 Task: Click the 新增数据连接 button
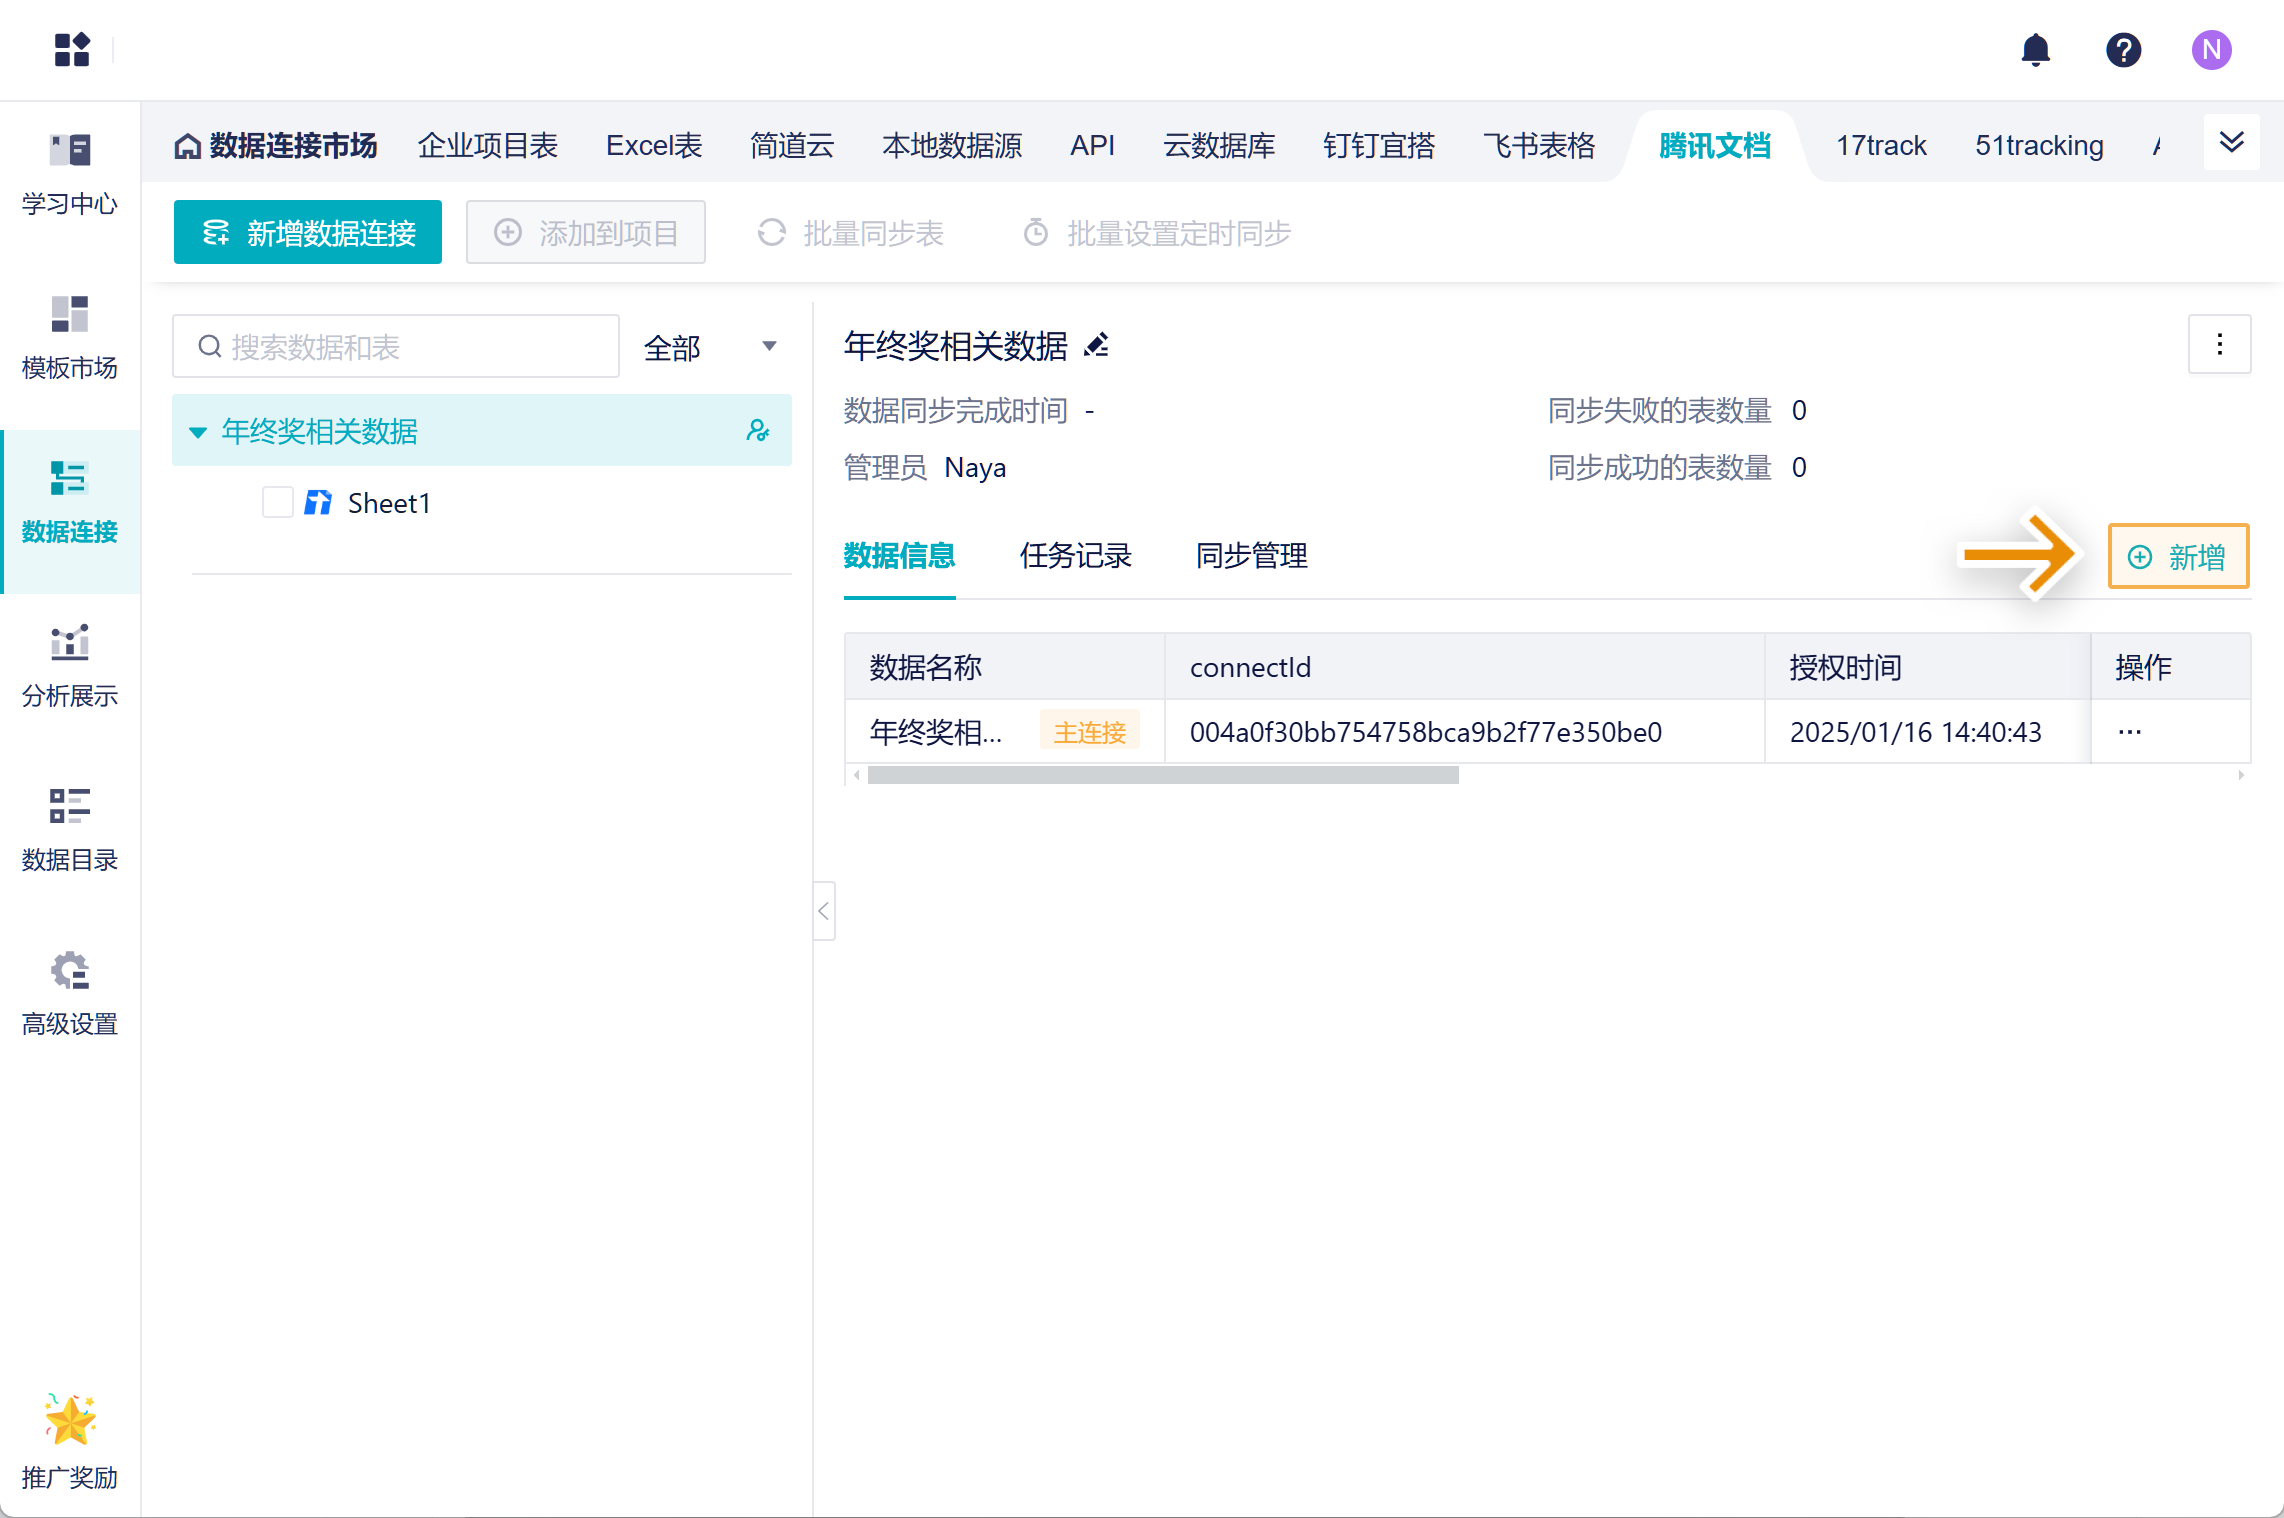point(308,233)
